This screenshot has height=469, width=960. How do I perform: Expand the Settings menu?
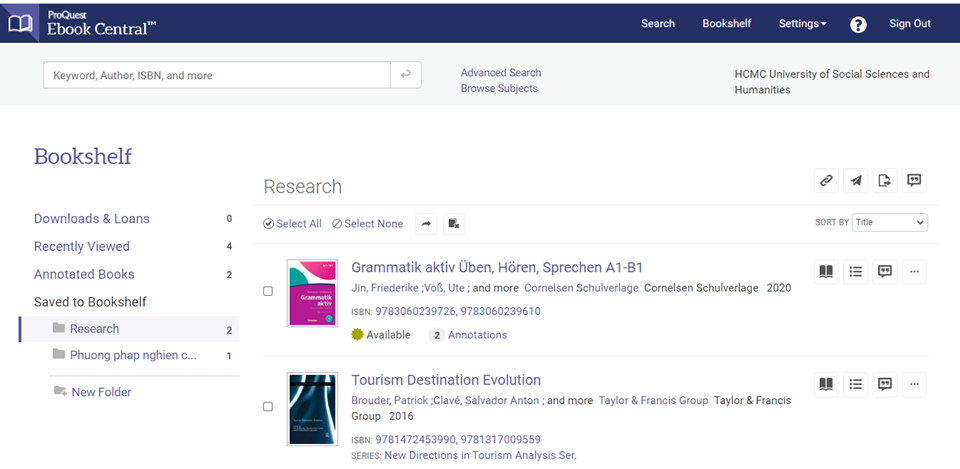(x=802, y=24)
